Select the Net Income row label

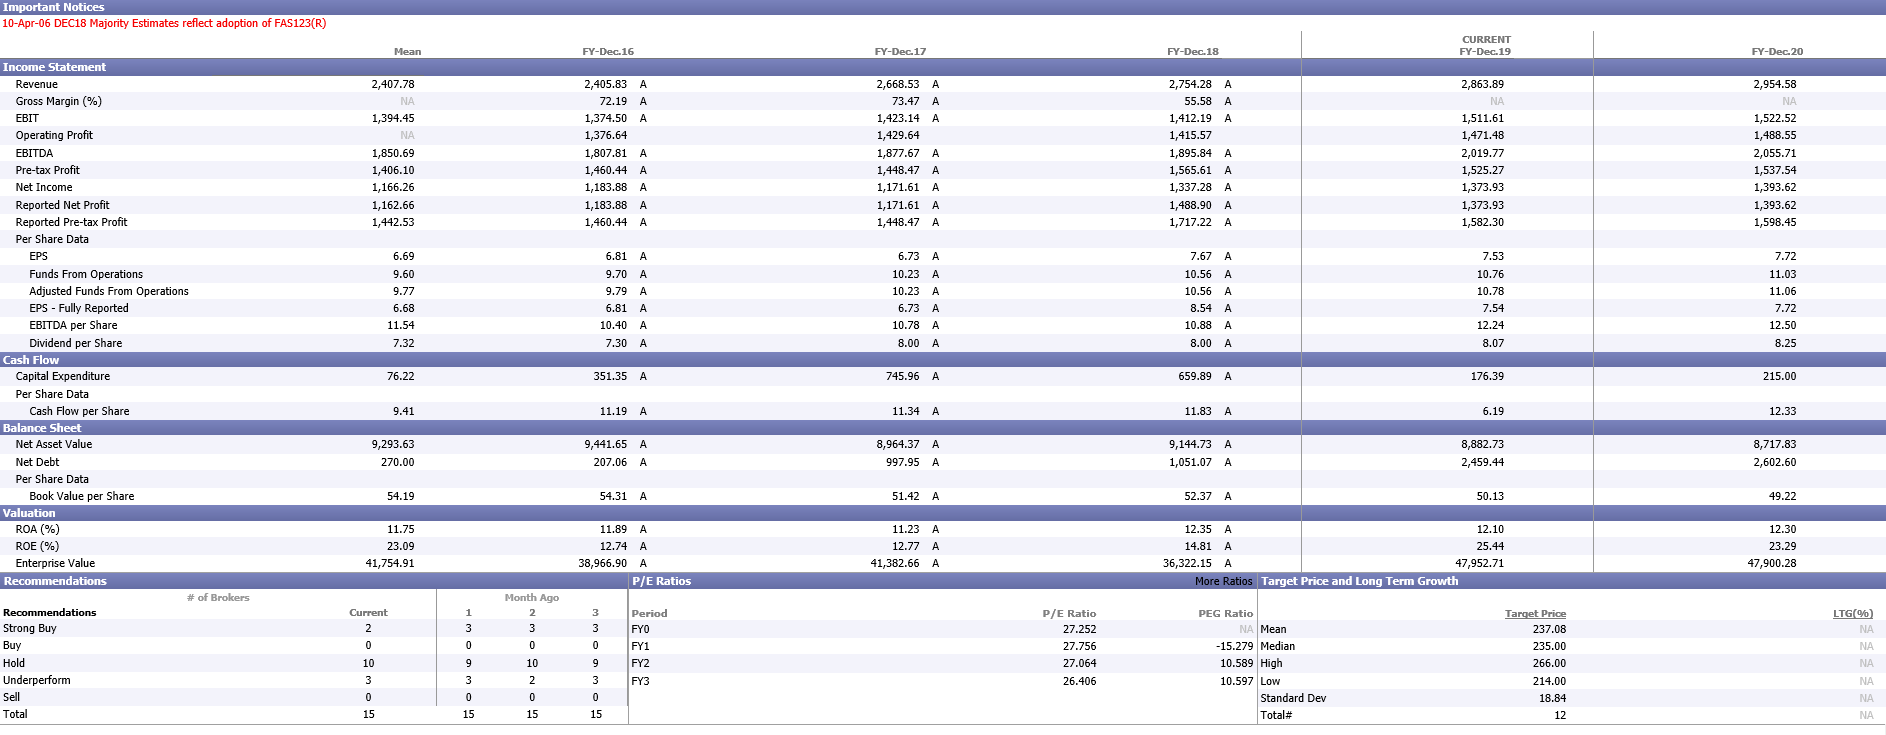(x=44, y=187)
